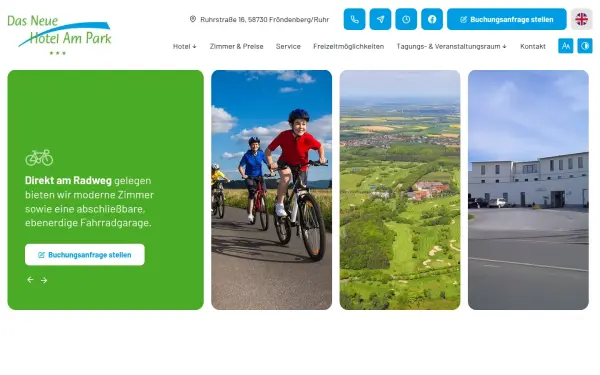The image size is (600, 375).
Task: Click the 'Direkt am Radweg' heading text
Action: (x=68, y=180)
